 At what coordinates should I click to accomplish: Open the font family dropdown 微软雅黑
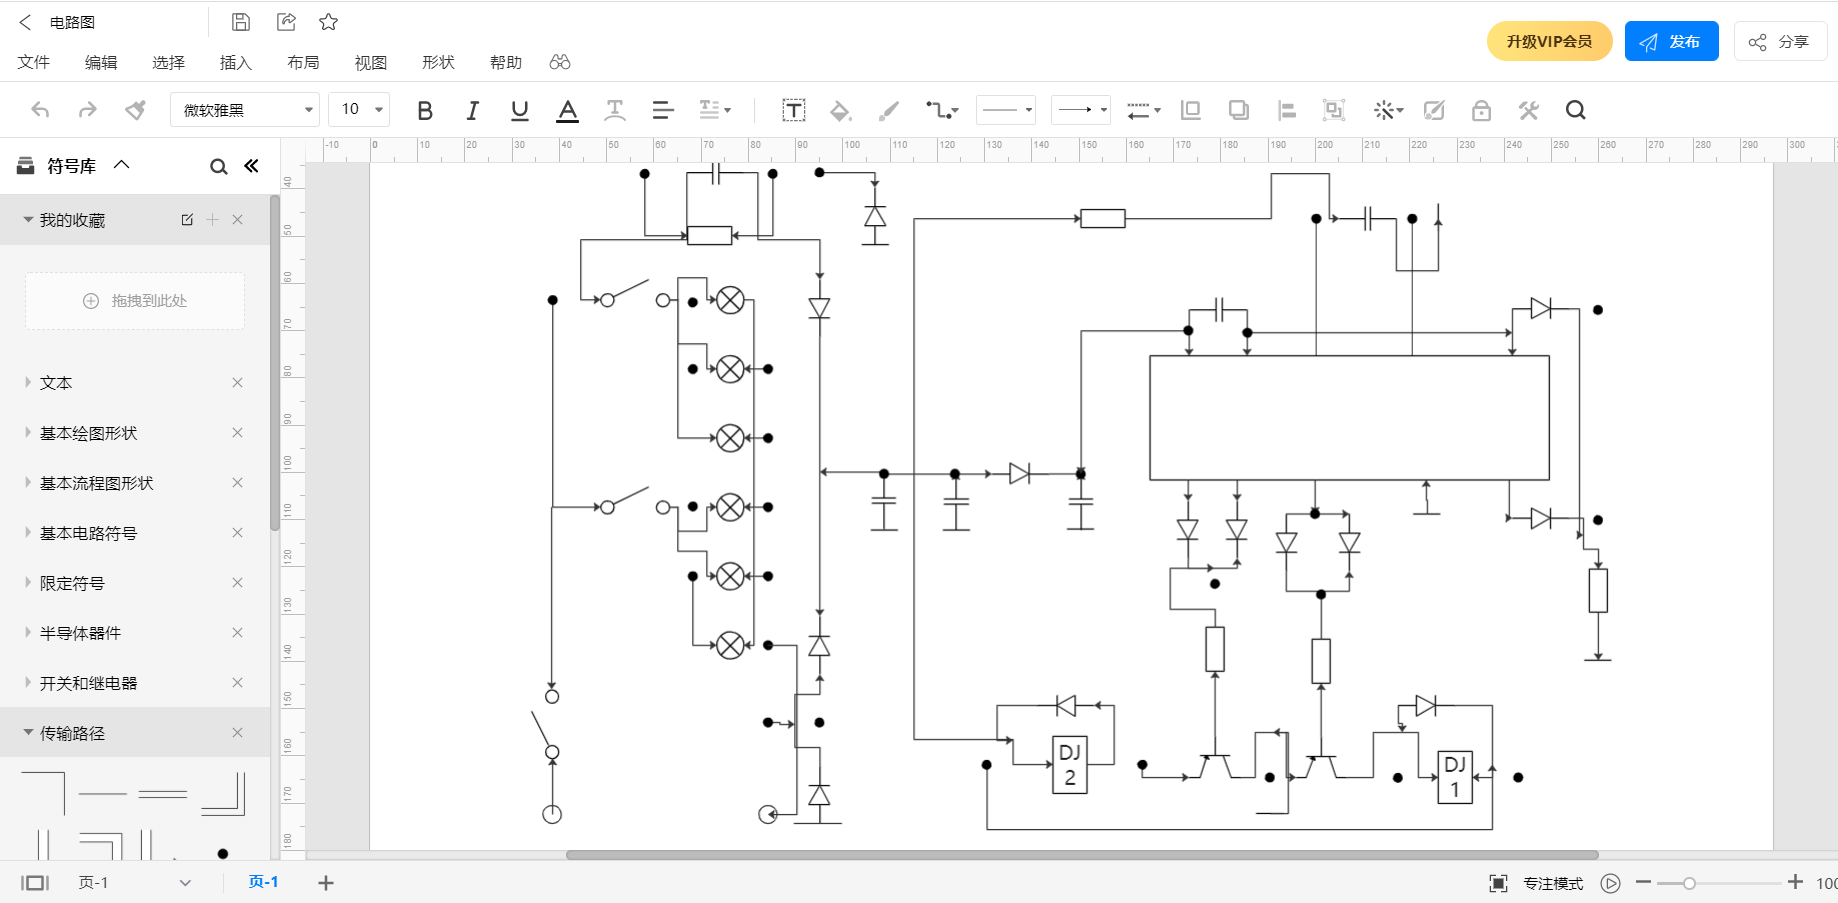click(245, 110)
